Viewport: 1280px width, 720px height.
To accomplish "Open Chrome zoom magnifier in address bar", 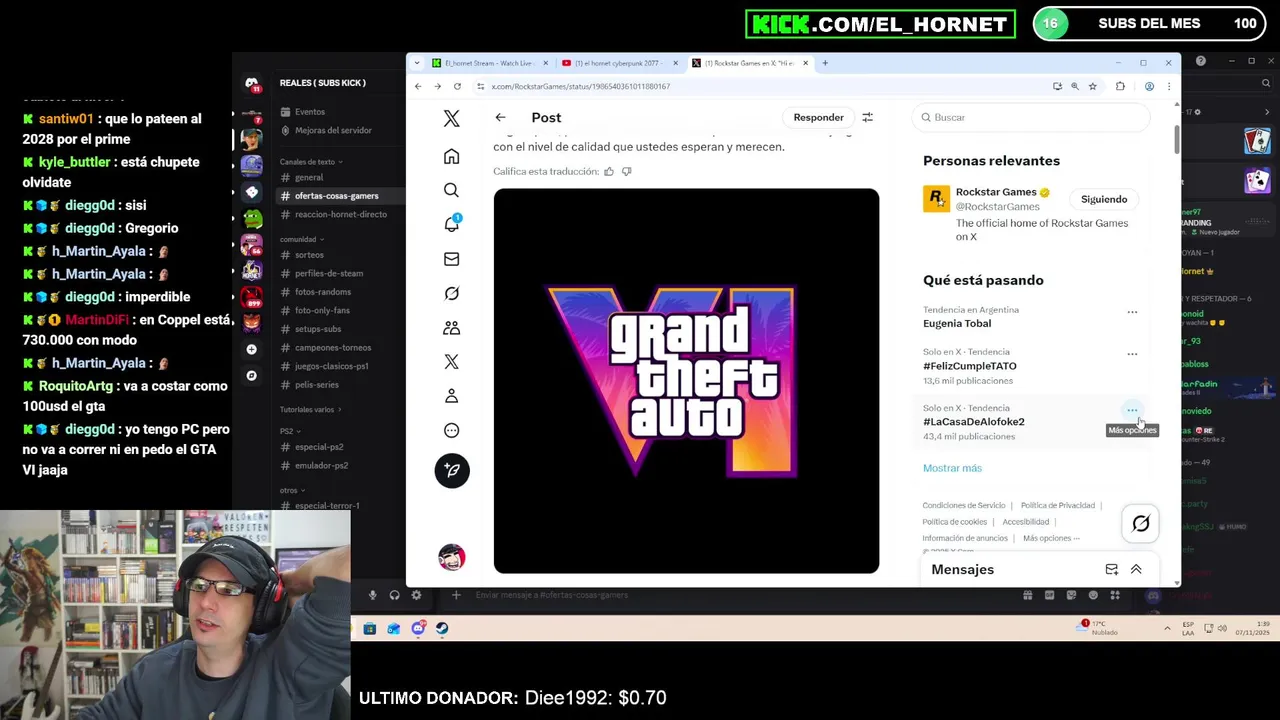I will [1075, 86].
